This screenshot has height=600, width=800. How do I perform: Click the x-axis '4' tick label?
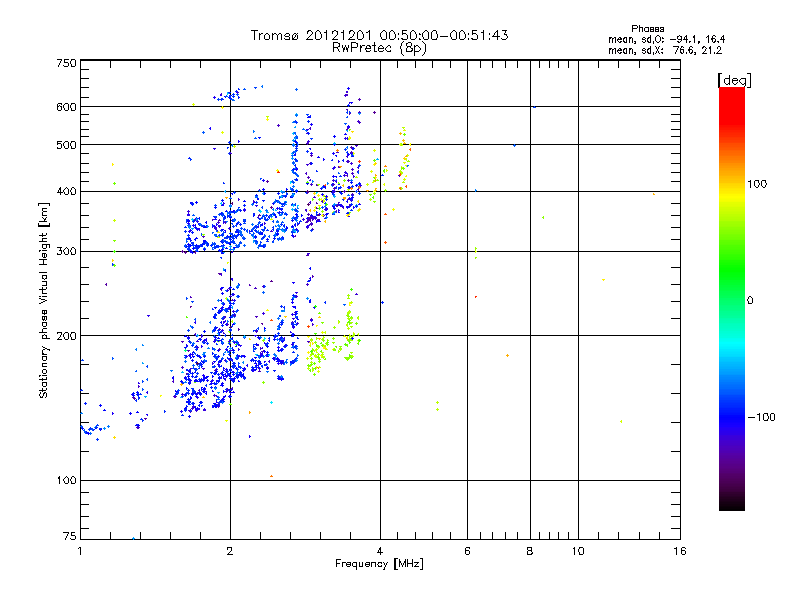(x=380, y=551)
